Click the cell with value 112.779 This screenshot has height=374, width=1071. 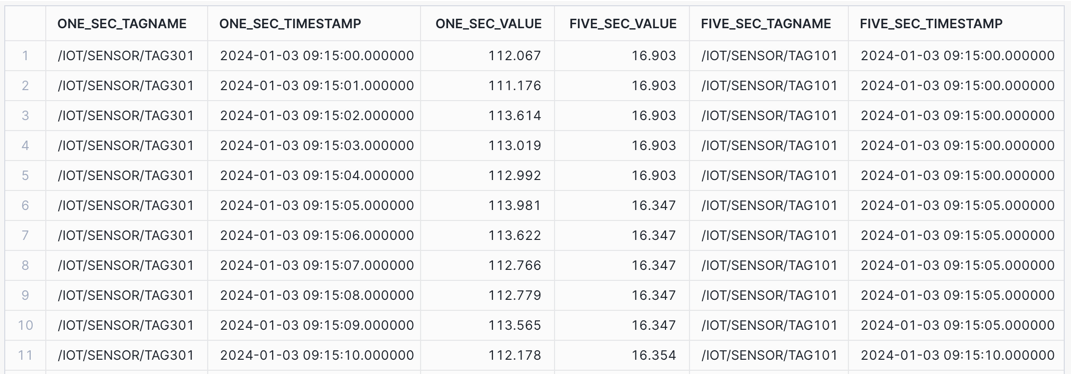pos(487,296)
